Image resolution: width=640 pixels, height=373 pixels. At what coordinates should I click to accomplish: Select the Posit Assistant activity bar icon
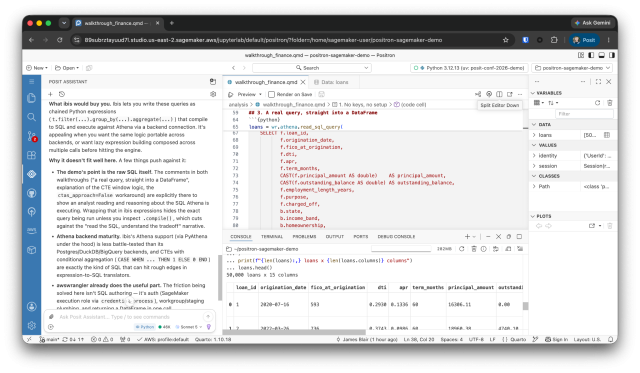pos(31,174)
